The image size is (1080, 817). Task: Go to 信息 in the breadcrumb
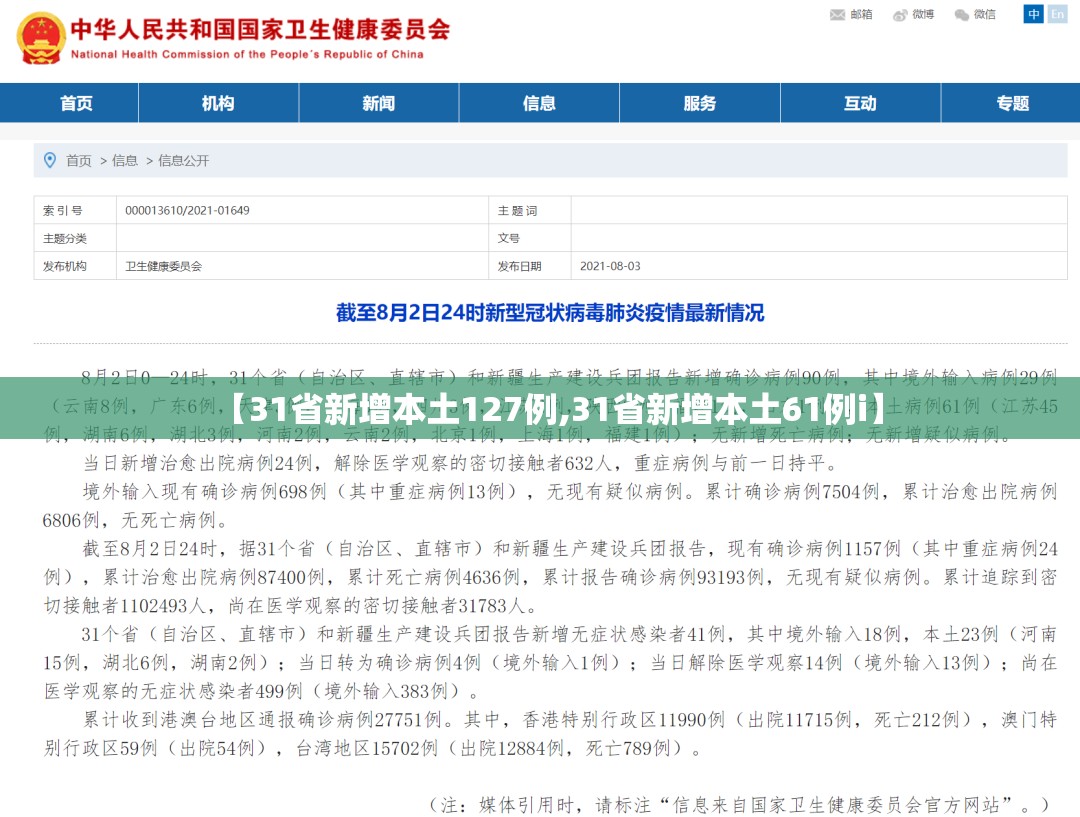point(125,161)
